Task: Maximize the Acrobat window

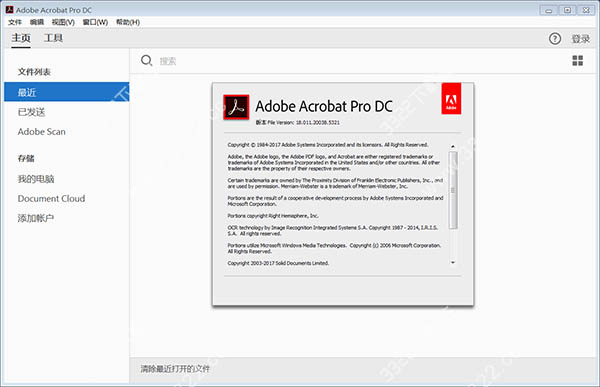Action: click(567, 10)
